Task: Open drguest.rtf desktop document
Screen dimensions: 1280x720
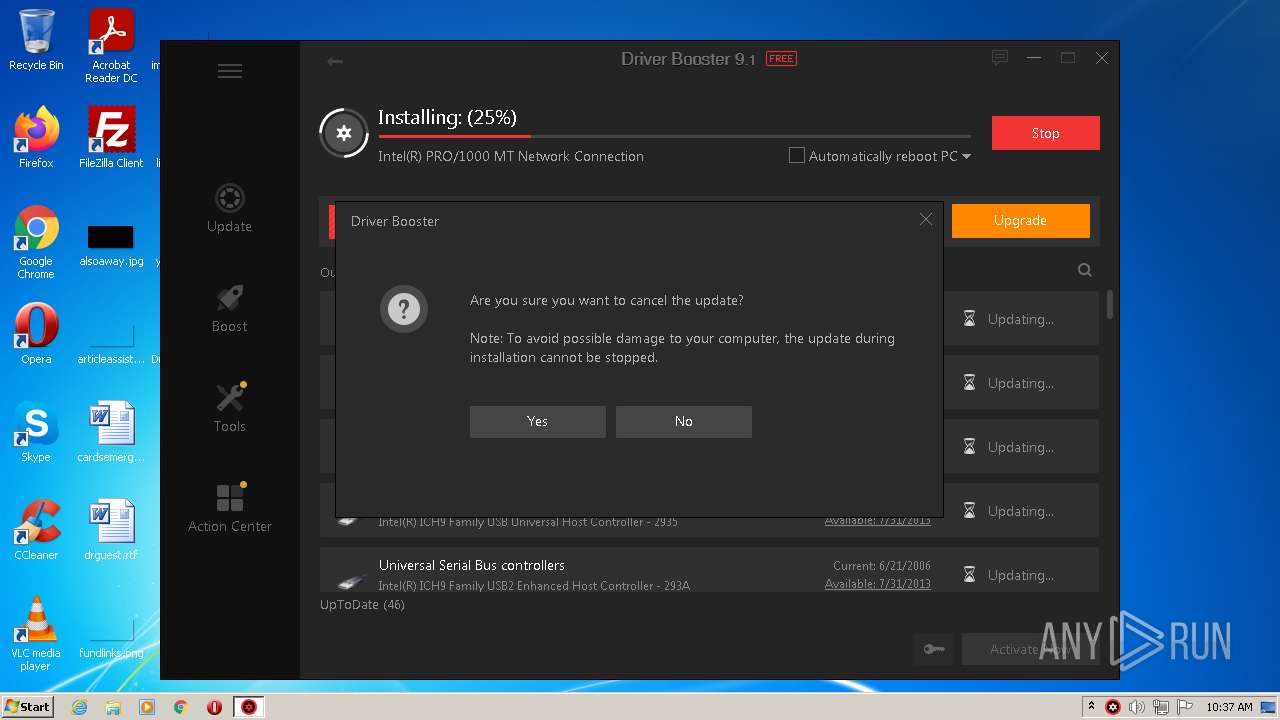Action: click(x=111, y=530)
